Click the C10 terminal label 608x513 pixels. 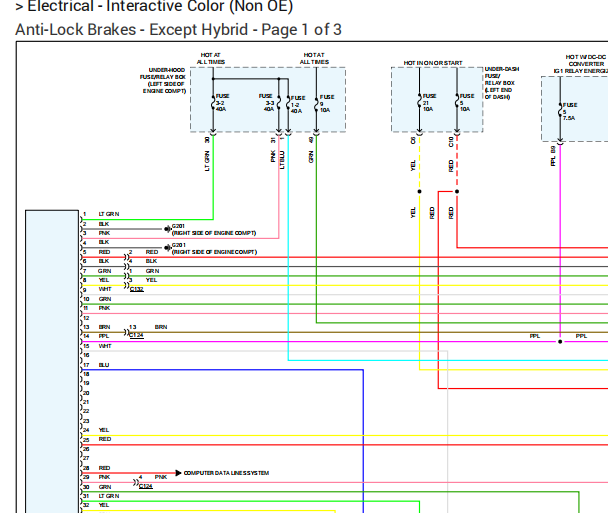coord(451,142)
